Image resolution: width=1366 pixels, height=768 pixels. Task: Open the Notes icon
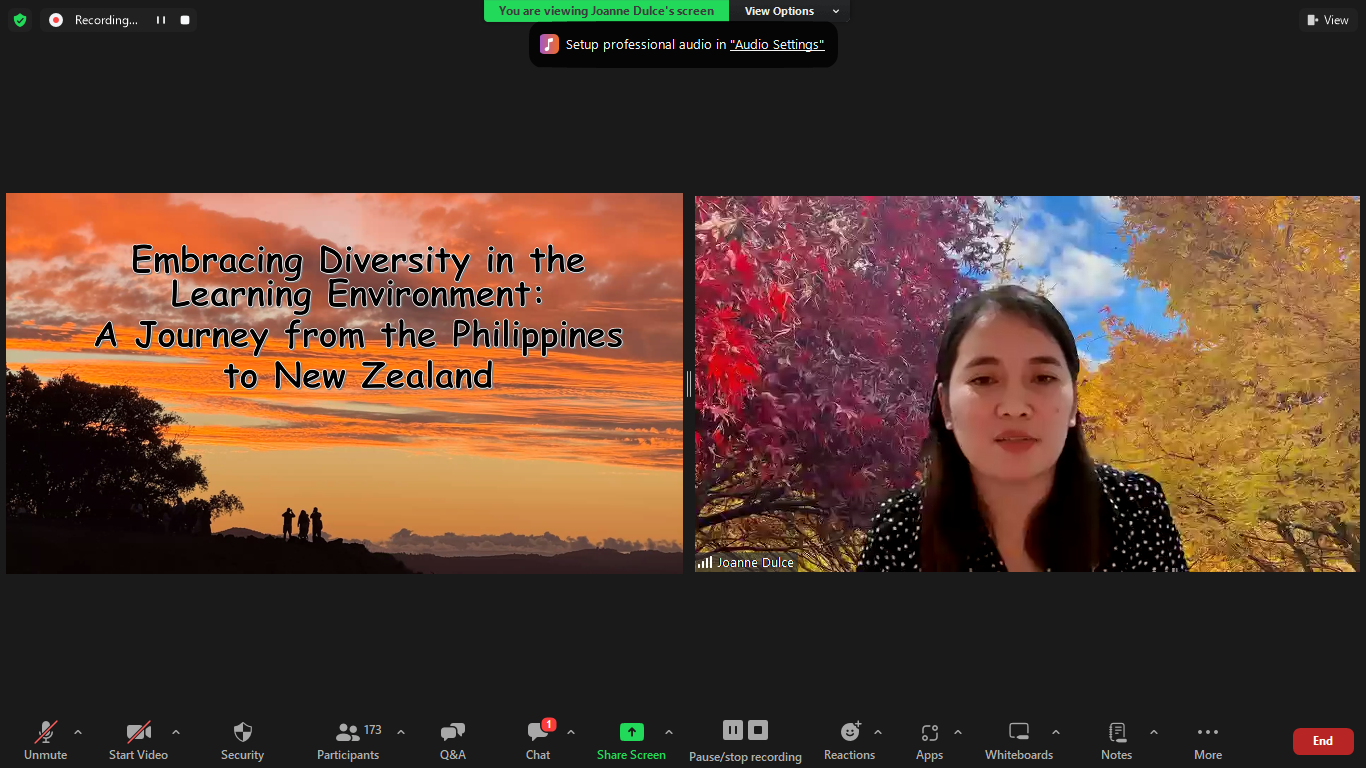1117,732
